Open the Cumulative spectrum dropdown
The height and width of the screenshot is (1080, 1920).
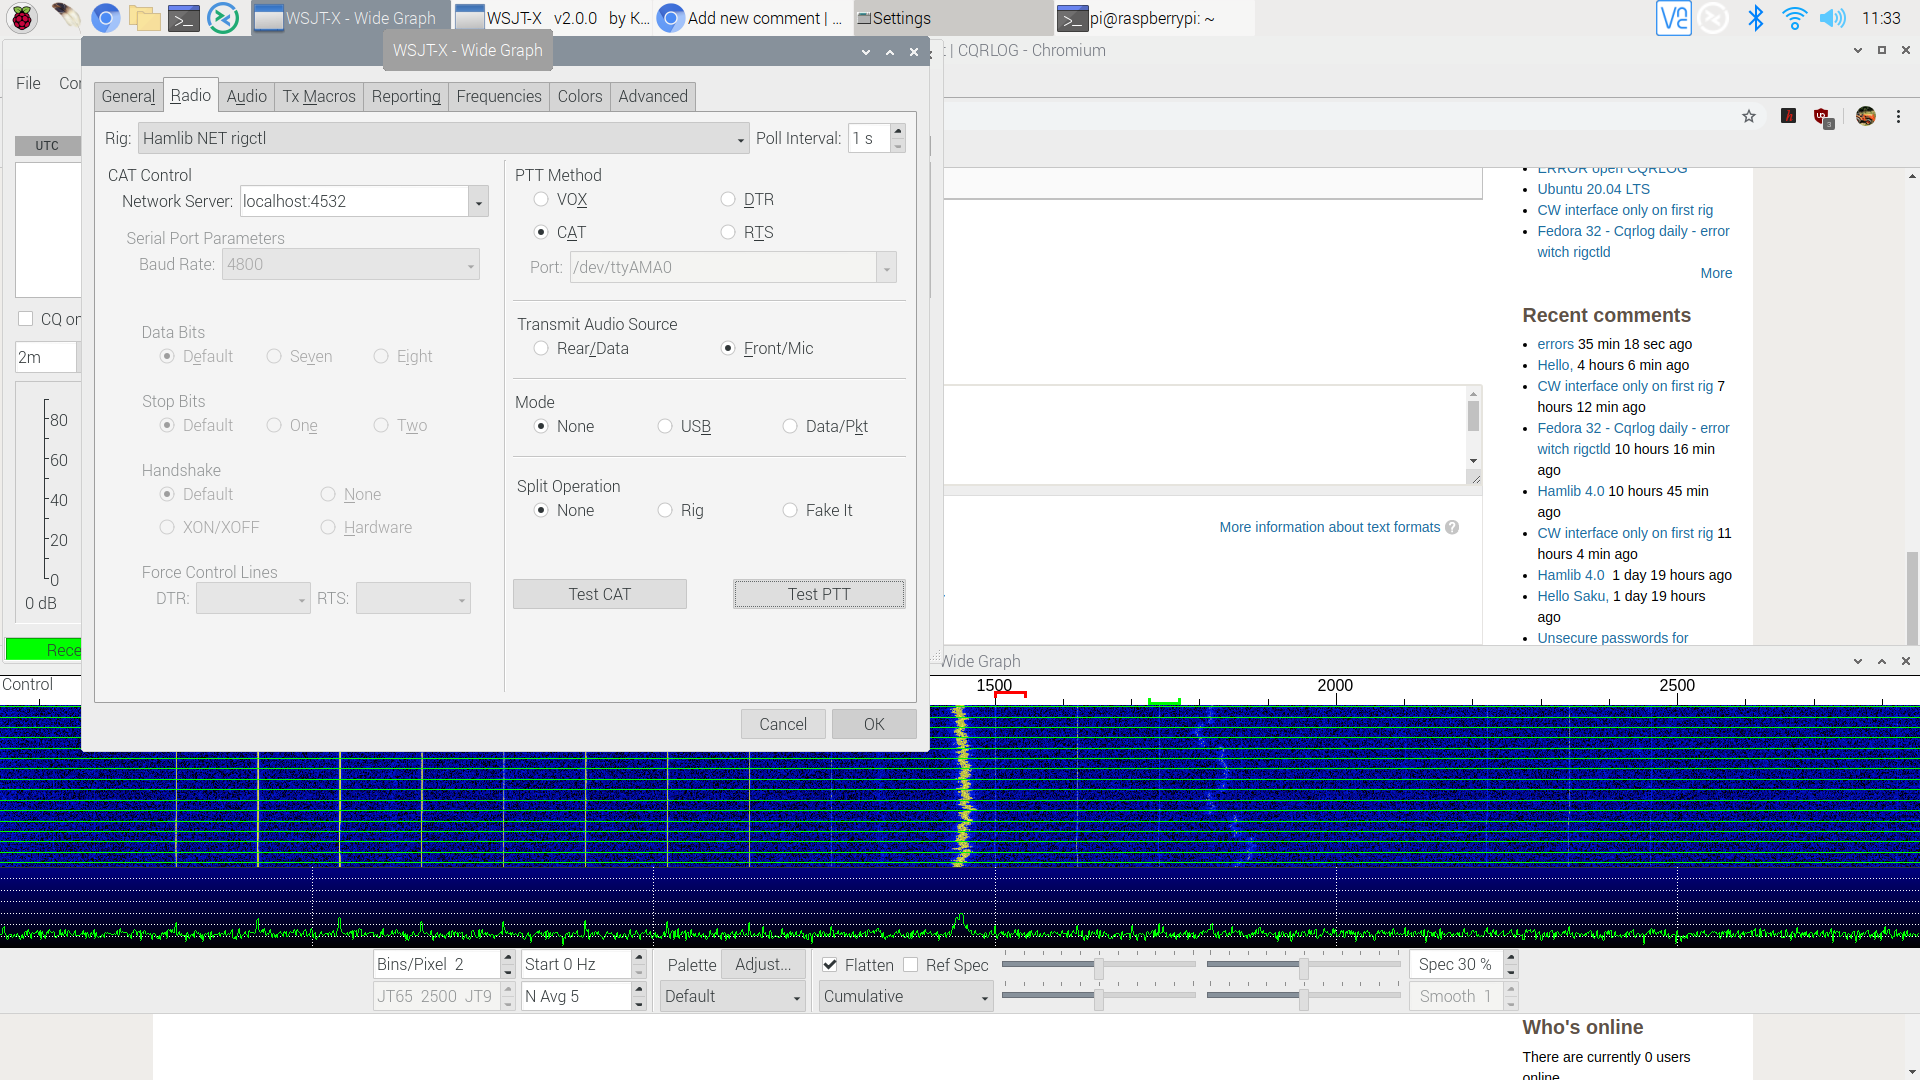pos(906,996)
